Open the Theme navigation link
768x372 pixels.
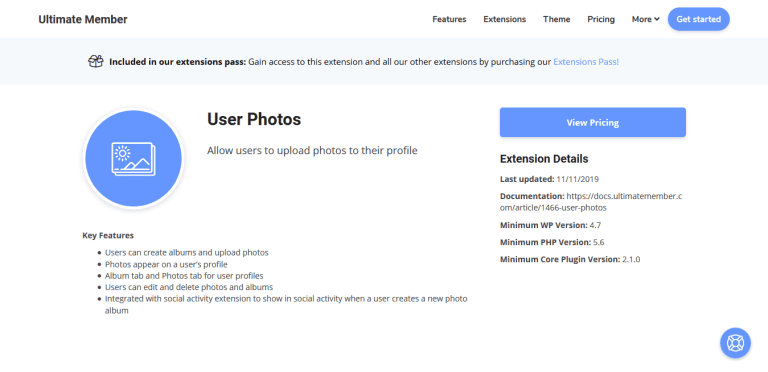coord(556,19)
